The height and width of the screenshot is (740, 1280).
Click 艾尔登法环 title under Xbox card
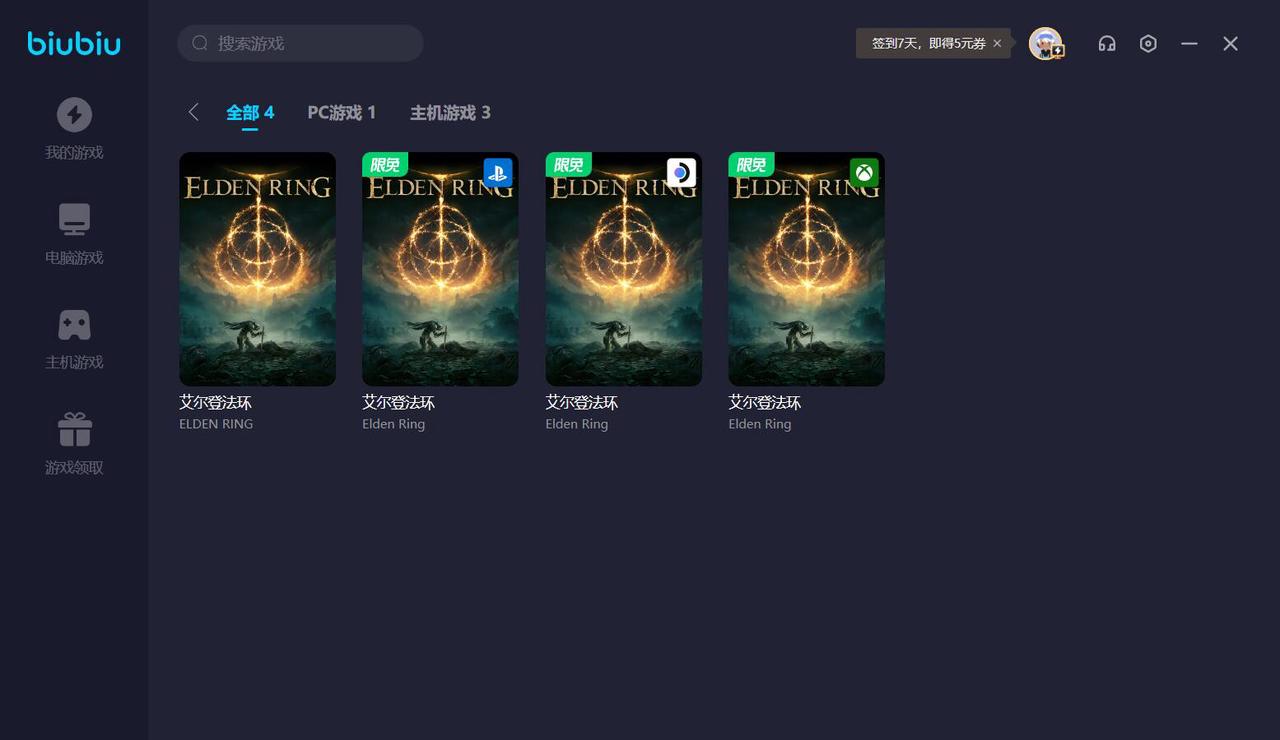(764, 402)
